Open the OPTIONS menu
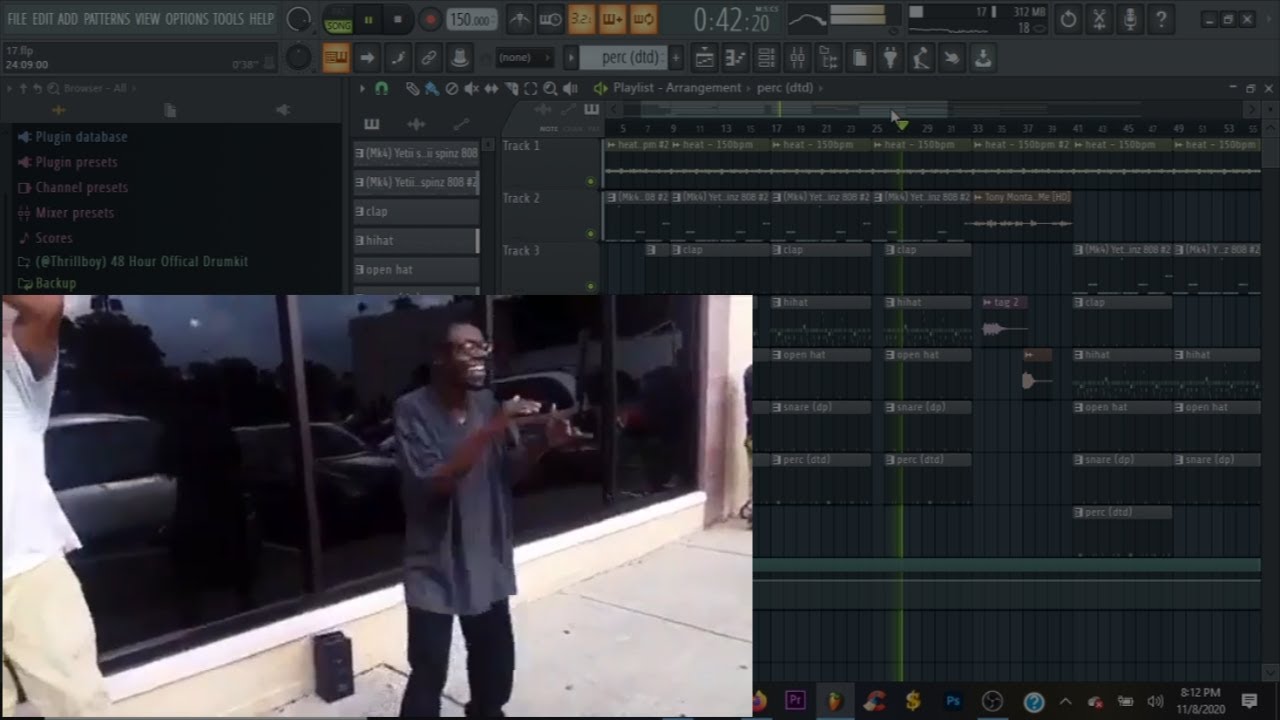Screen dimensions: 1280x720 click(x=186, y=19)
